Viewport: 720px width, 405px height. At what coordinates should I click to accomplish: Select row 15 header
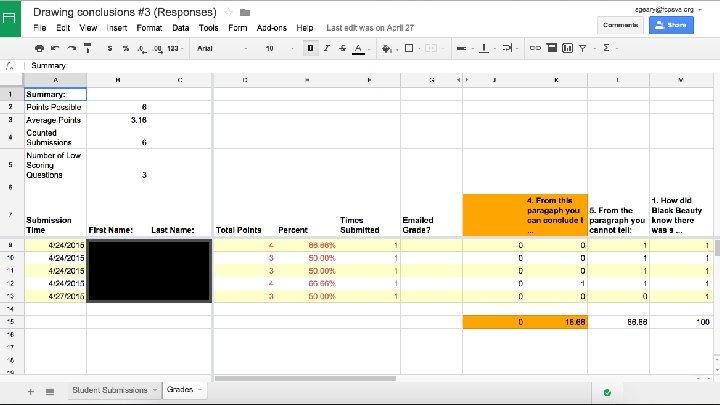pyautogui.click(x=10, y=322)
